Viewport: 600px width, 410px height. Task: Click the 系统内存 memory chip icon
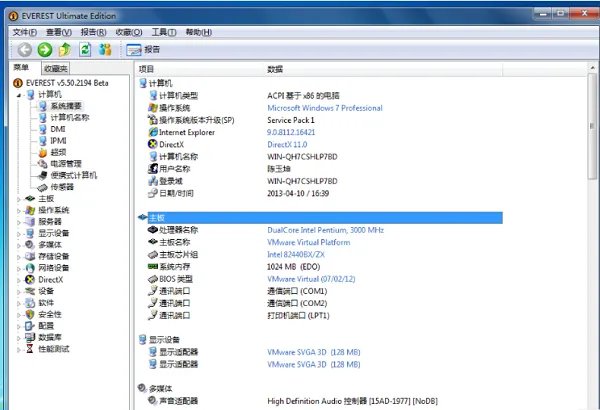(x=153, y=266)
